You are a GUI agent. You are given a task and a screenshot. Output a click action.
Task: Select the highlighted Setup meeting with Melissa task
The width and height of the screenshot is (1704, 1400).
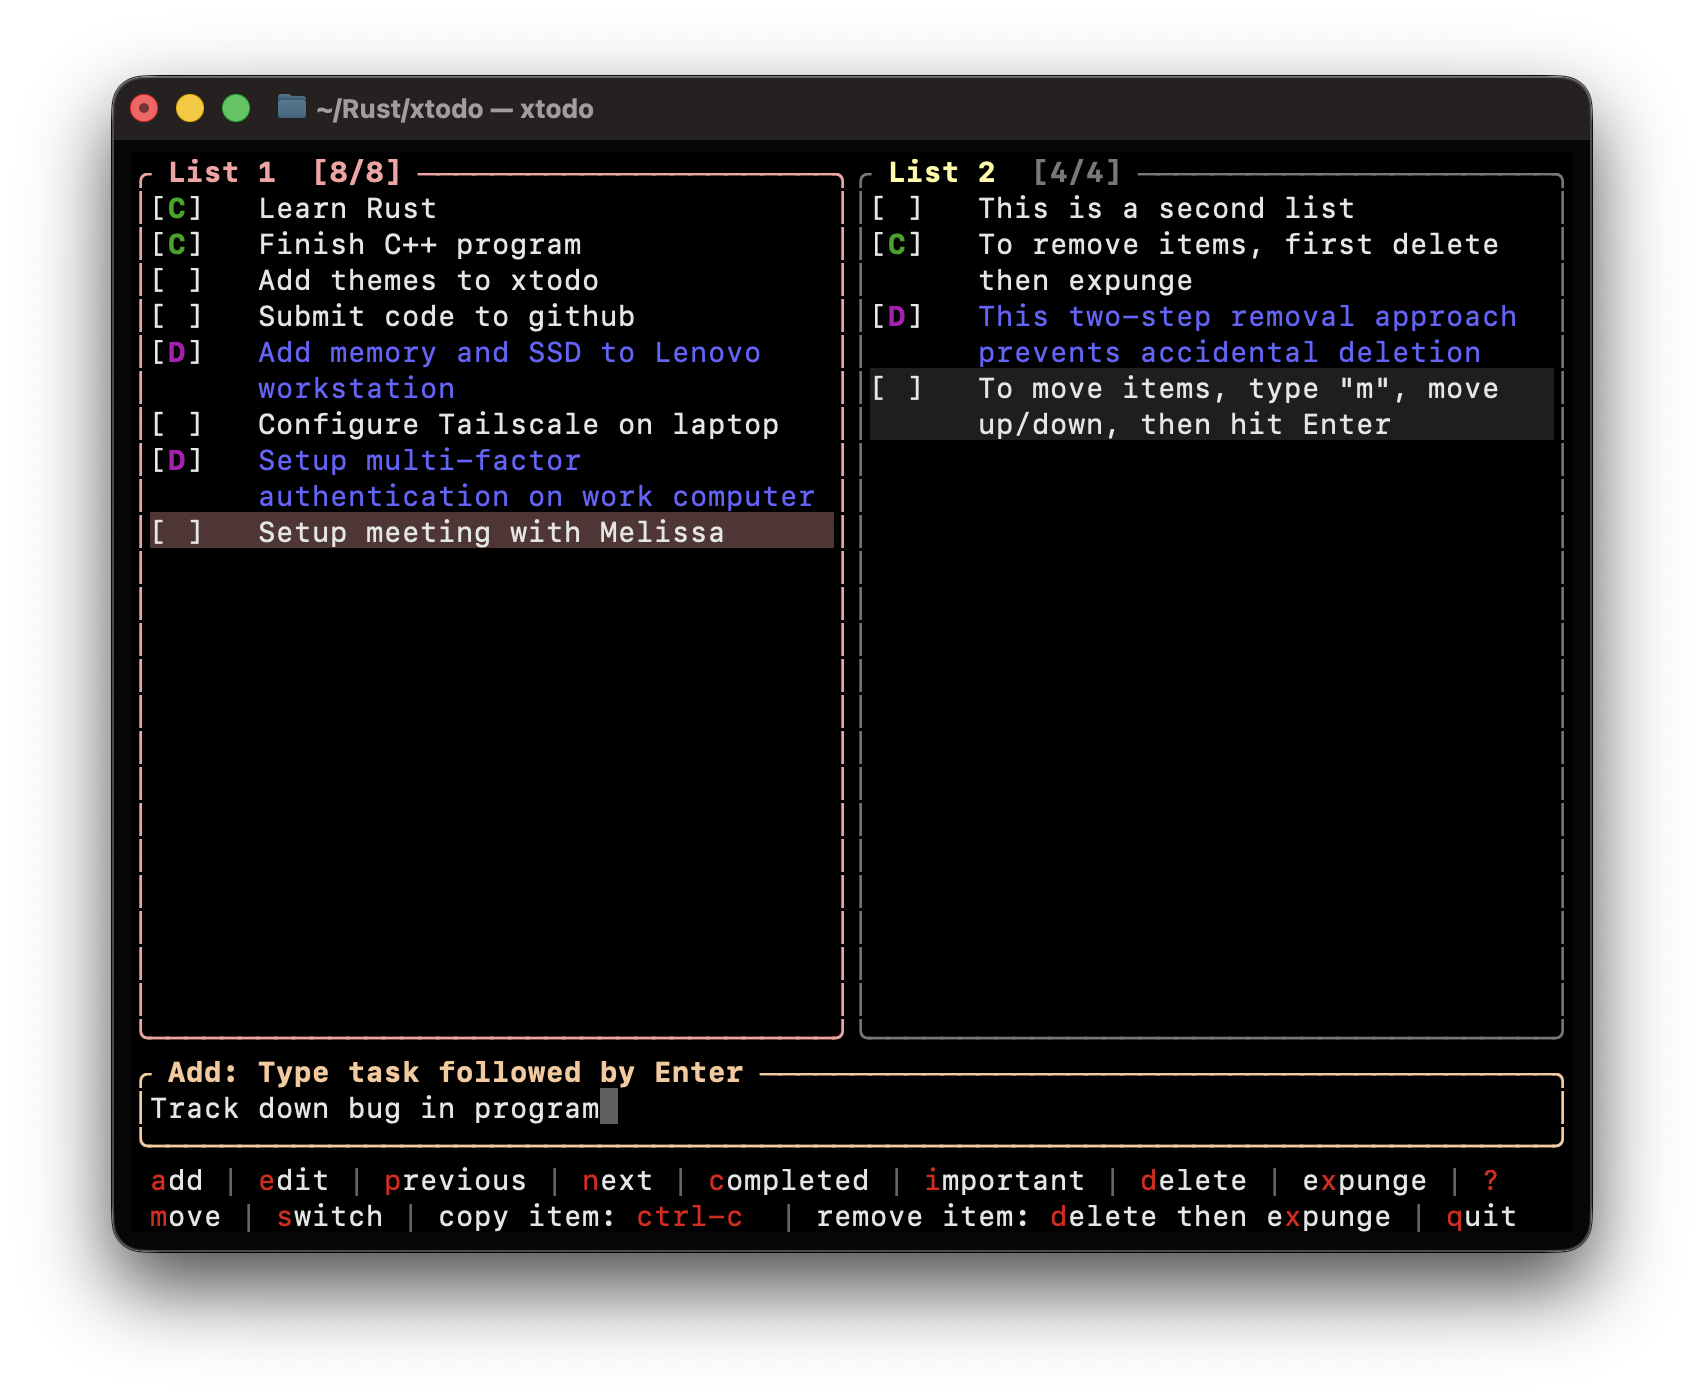pos(492,531)
